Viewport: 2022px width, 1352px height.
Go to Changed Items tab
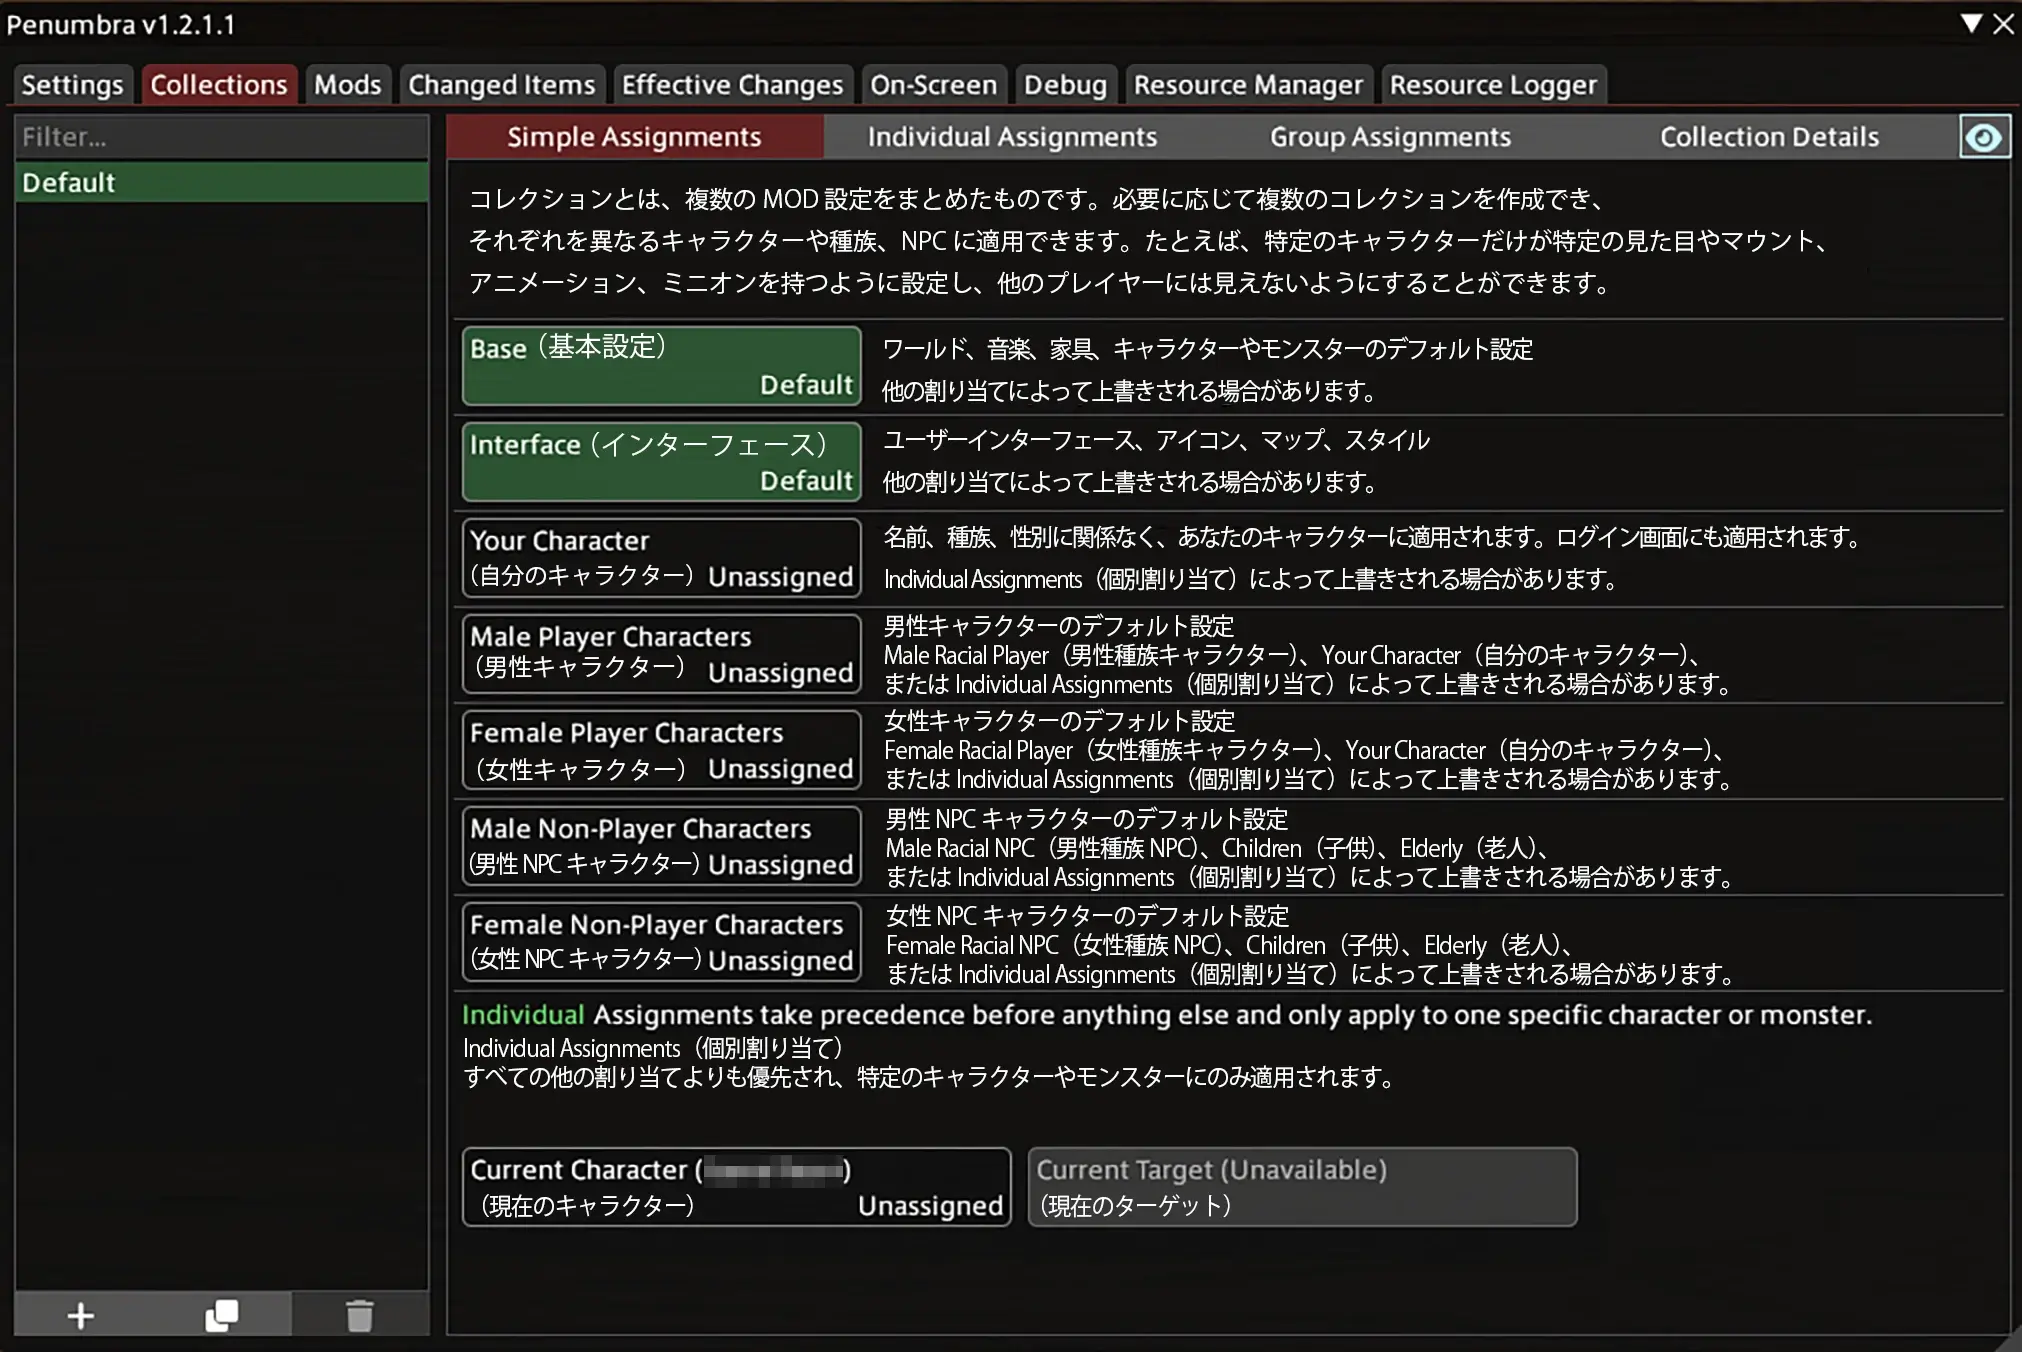pos(501,85)
